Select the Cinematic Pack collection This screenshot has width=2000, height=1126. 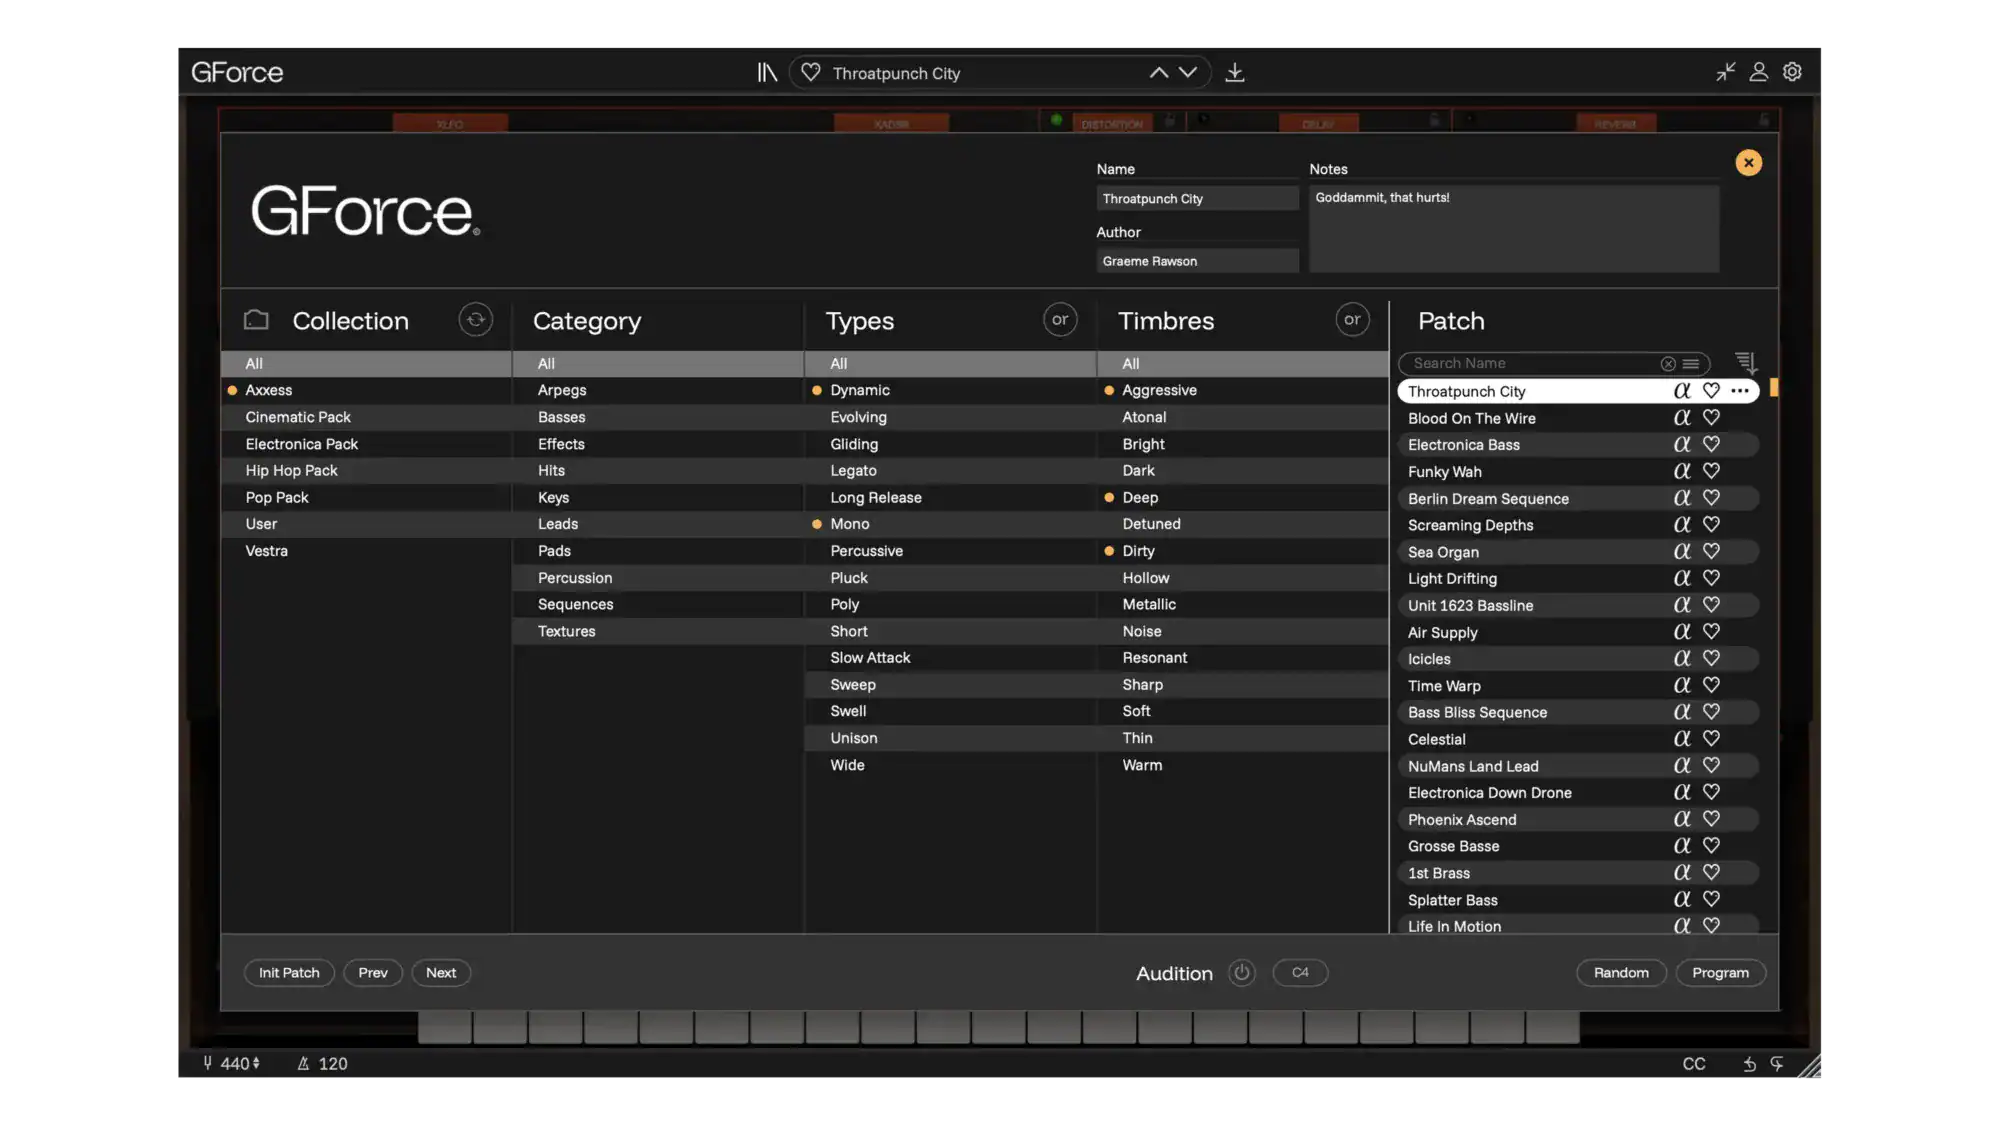coord(366,417)
